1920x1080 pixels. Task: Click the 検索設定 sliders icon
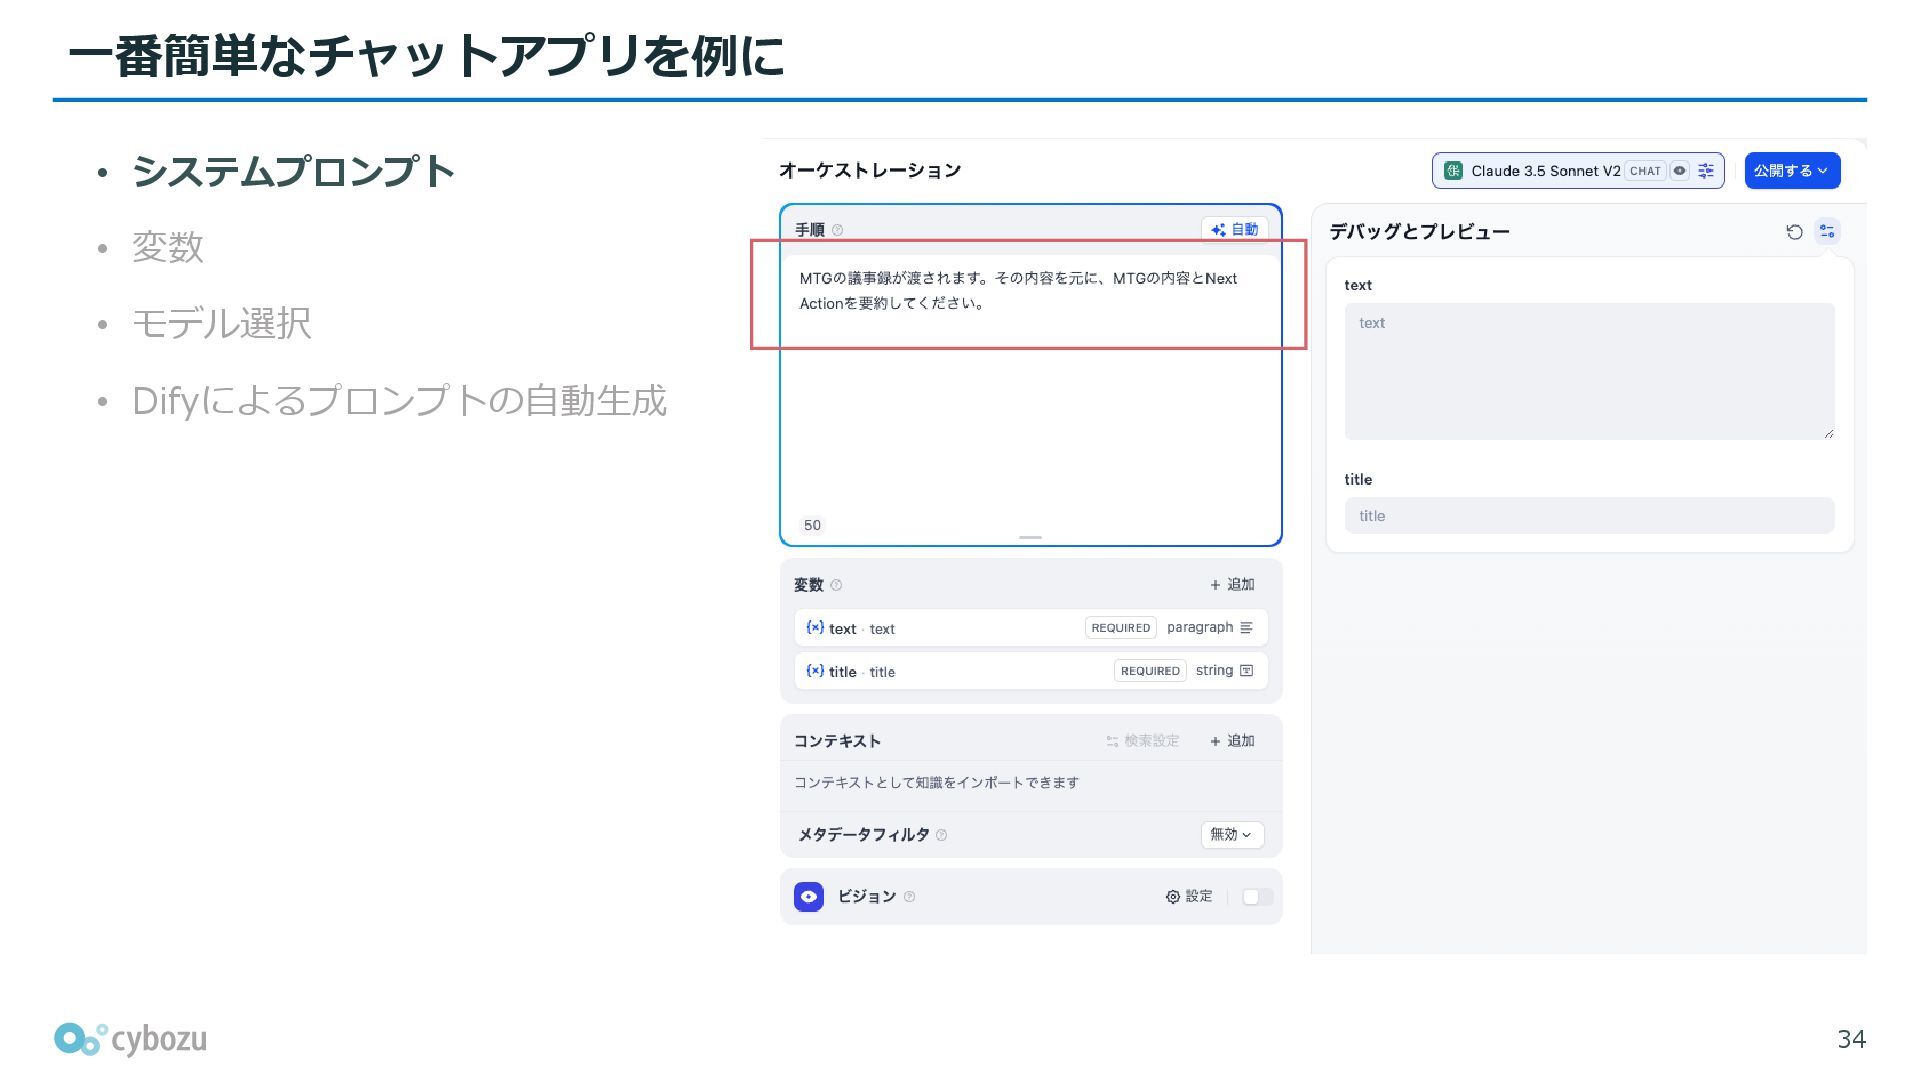click(x=1112, y=741)
